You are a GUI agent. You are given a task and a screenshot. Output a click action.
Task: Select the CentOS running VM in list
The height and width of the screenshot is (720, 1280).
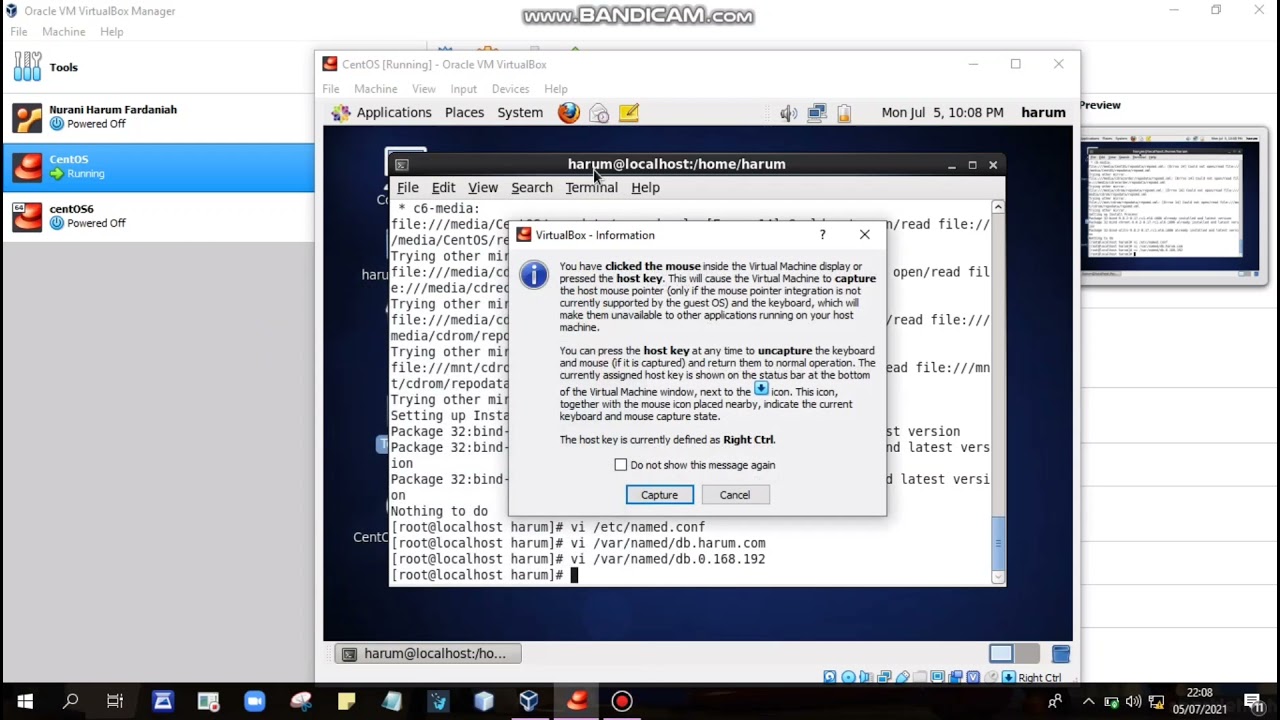(158, 167)
